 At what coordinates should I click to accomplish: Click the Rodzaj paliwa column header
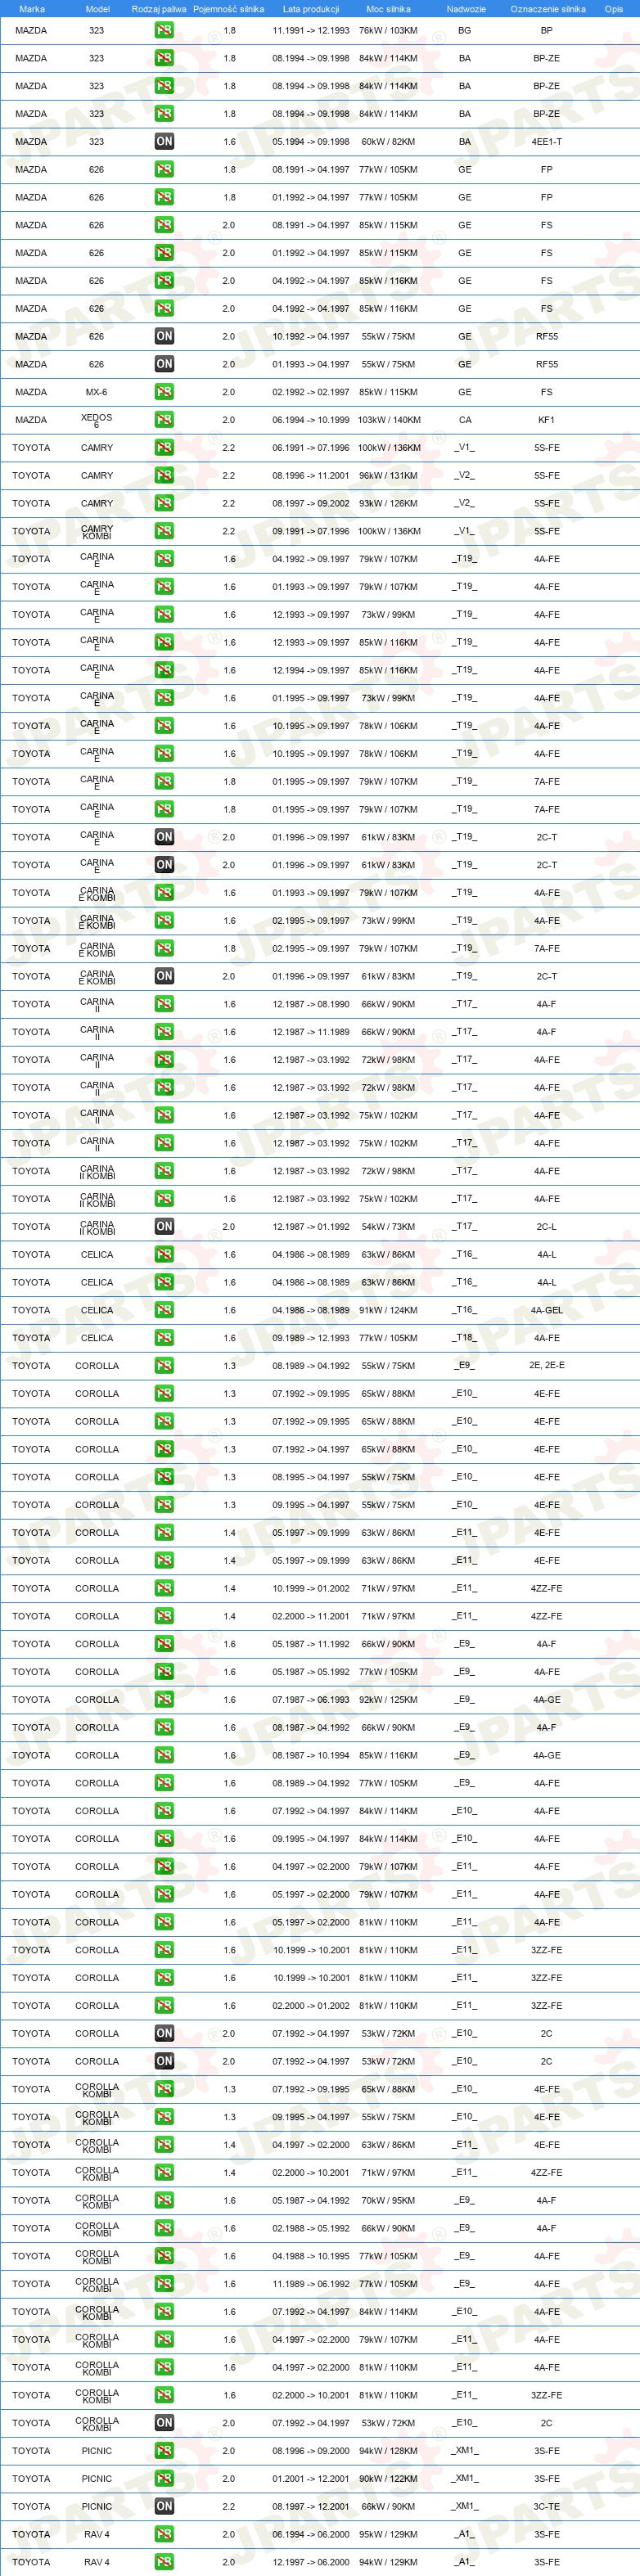(x=159, y=9)
